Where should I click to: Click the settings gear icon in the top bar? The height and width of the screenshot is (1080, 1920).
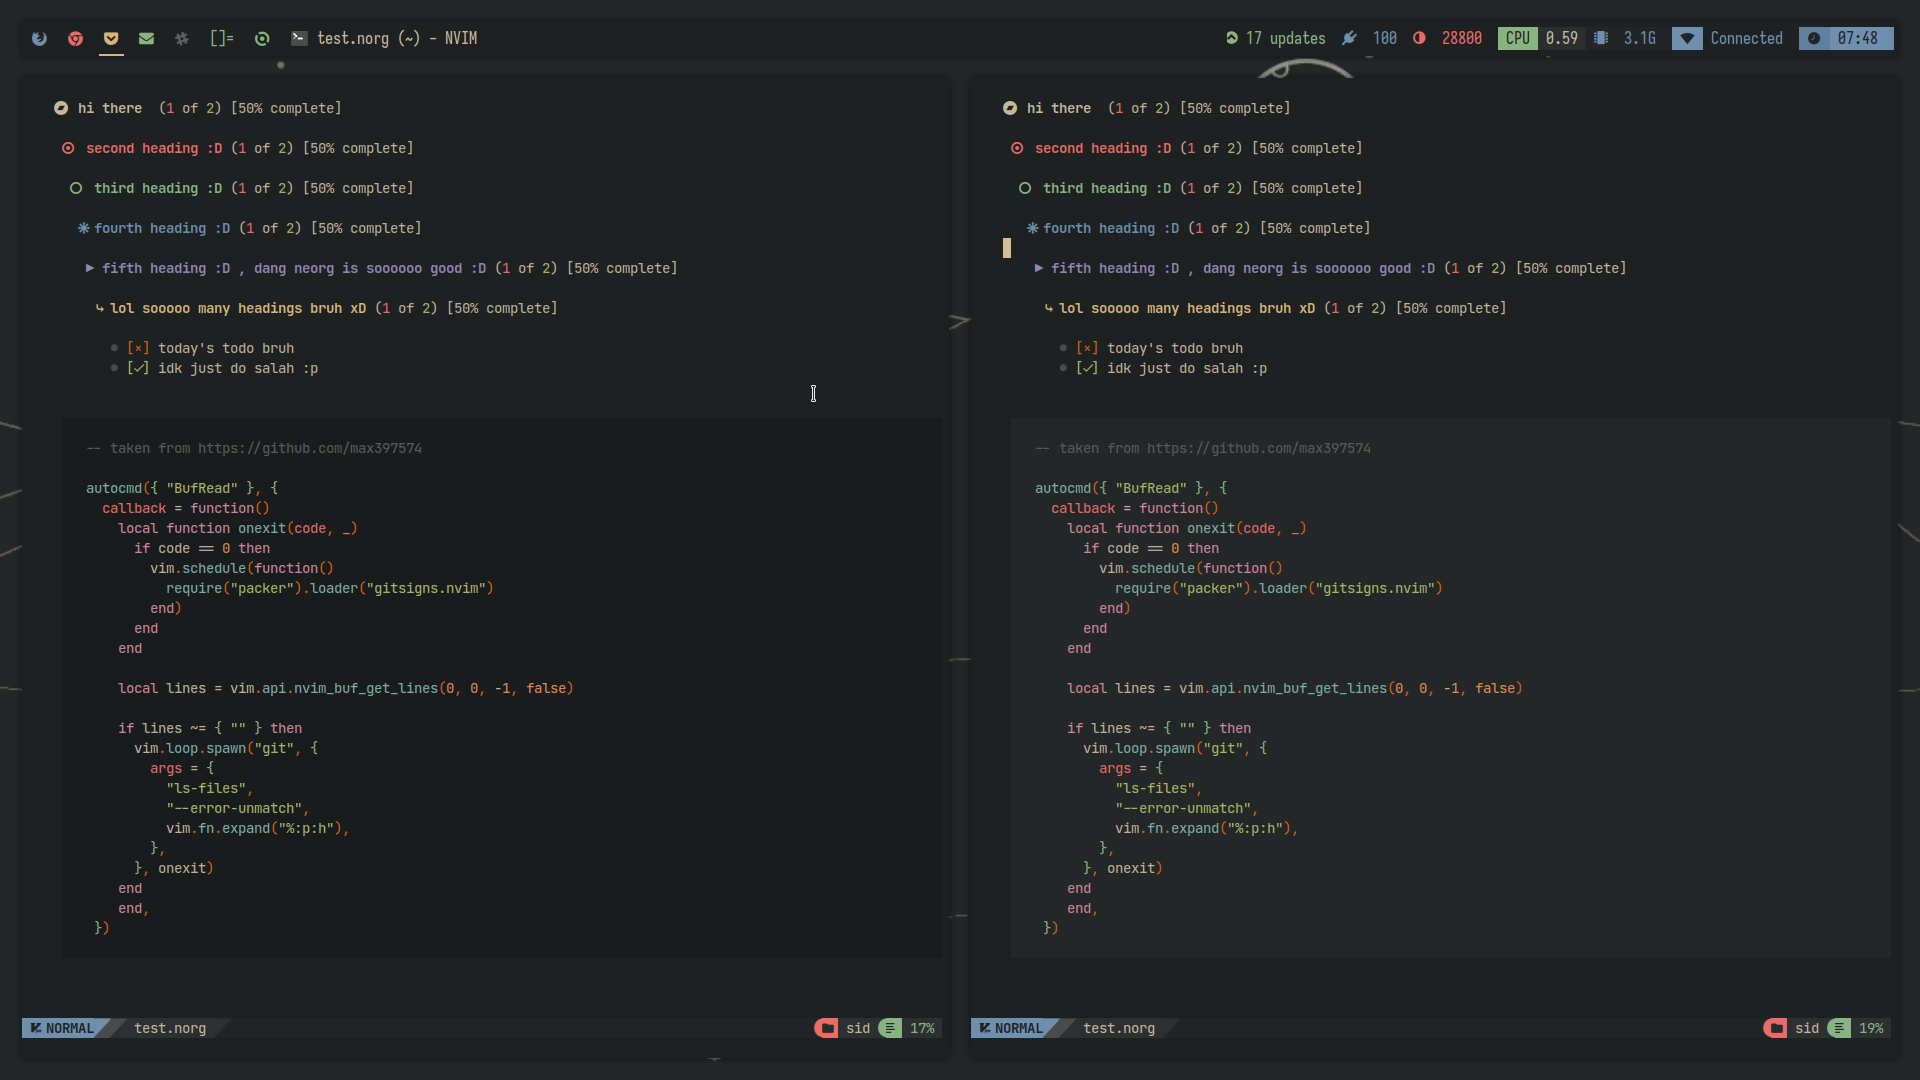coord(182,38)
